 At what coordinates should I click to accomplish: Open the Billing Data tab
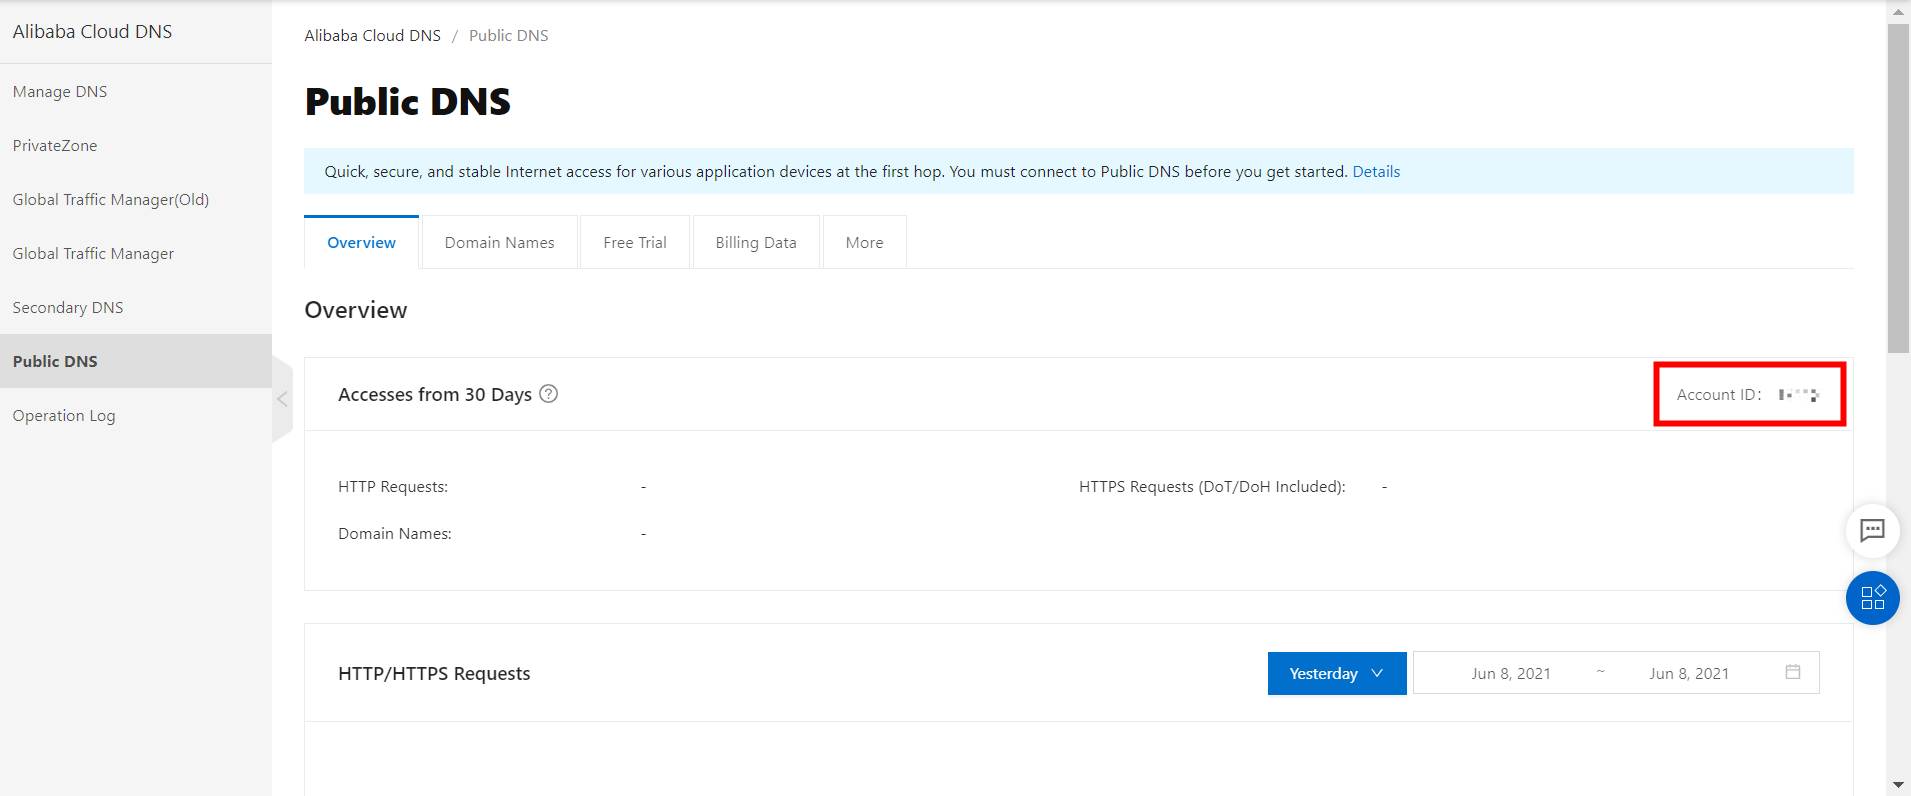tap(756, 242)
